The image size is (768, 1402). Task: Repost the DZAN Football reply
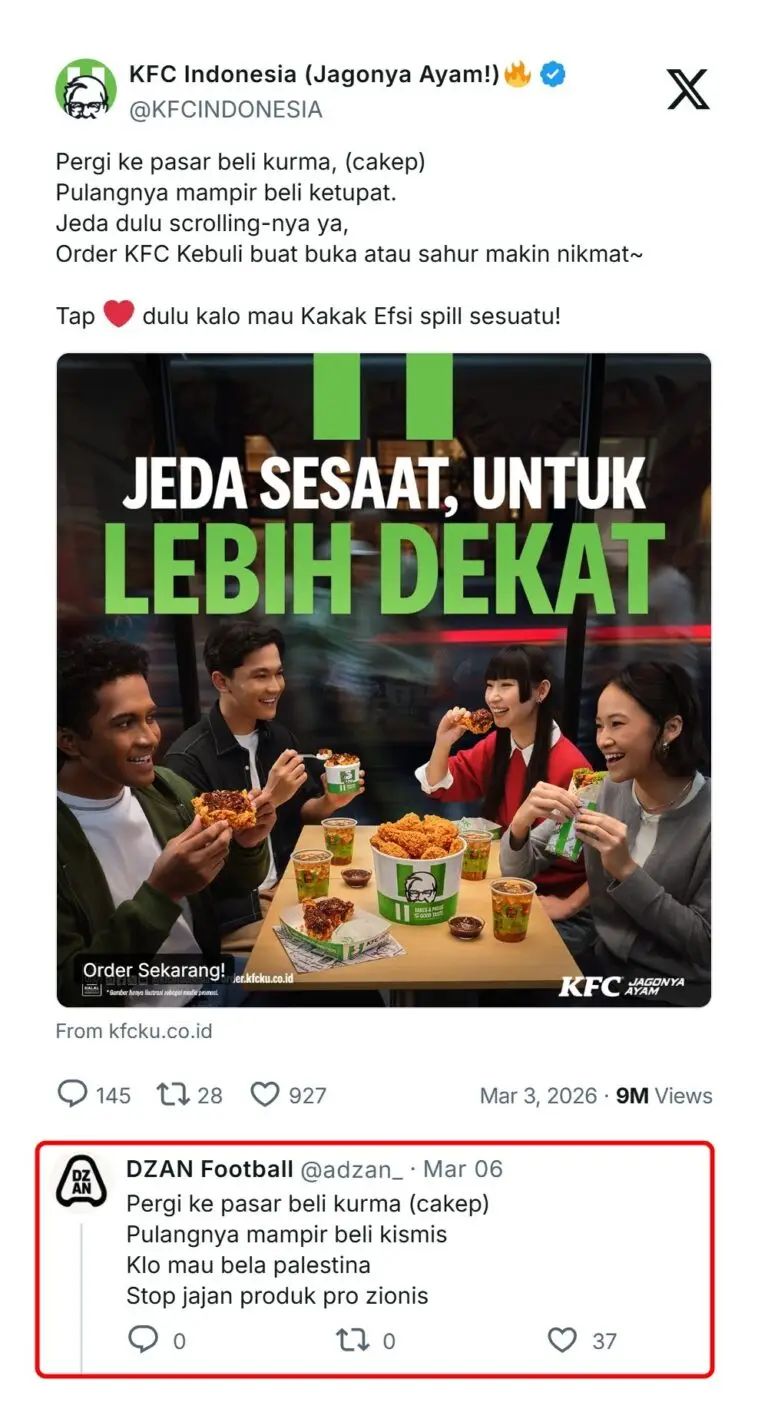point(353,1339)
